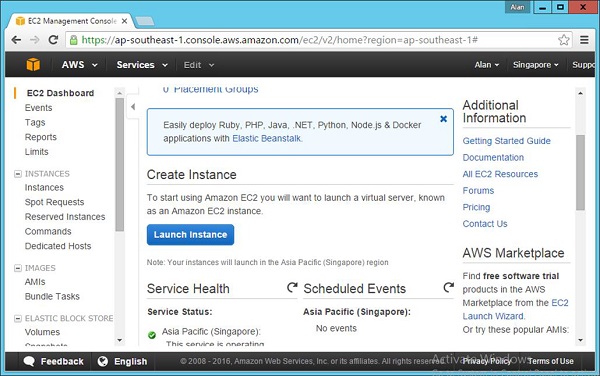Open the Getting Started Guide link
The height and width of the screenshot is (376, 600).
[x=506, y=141]
